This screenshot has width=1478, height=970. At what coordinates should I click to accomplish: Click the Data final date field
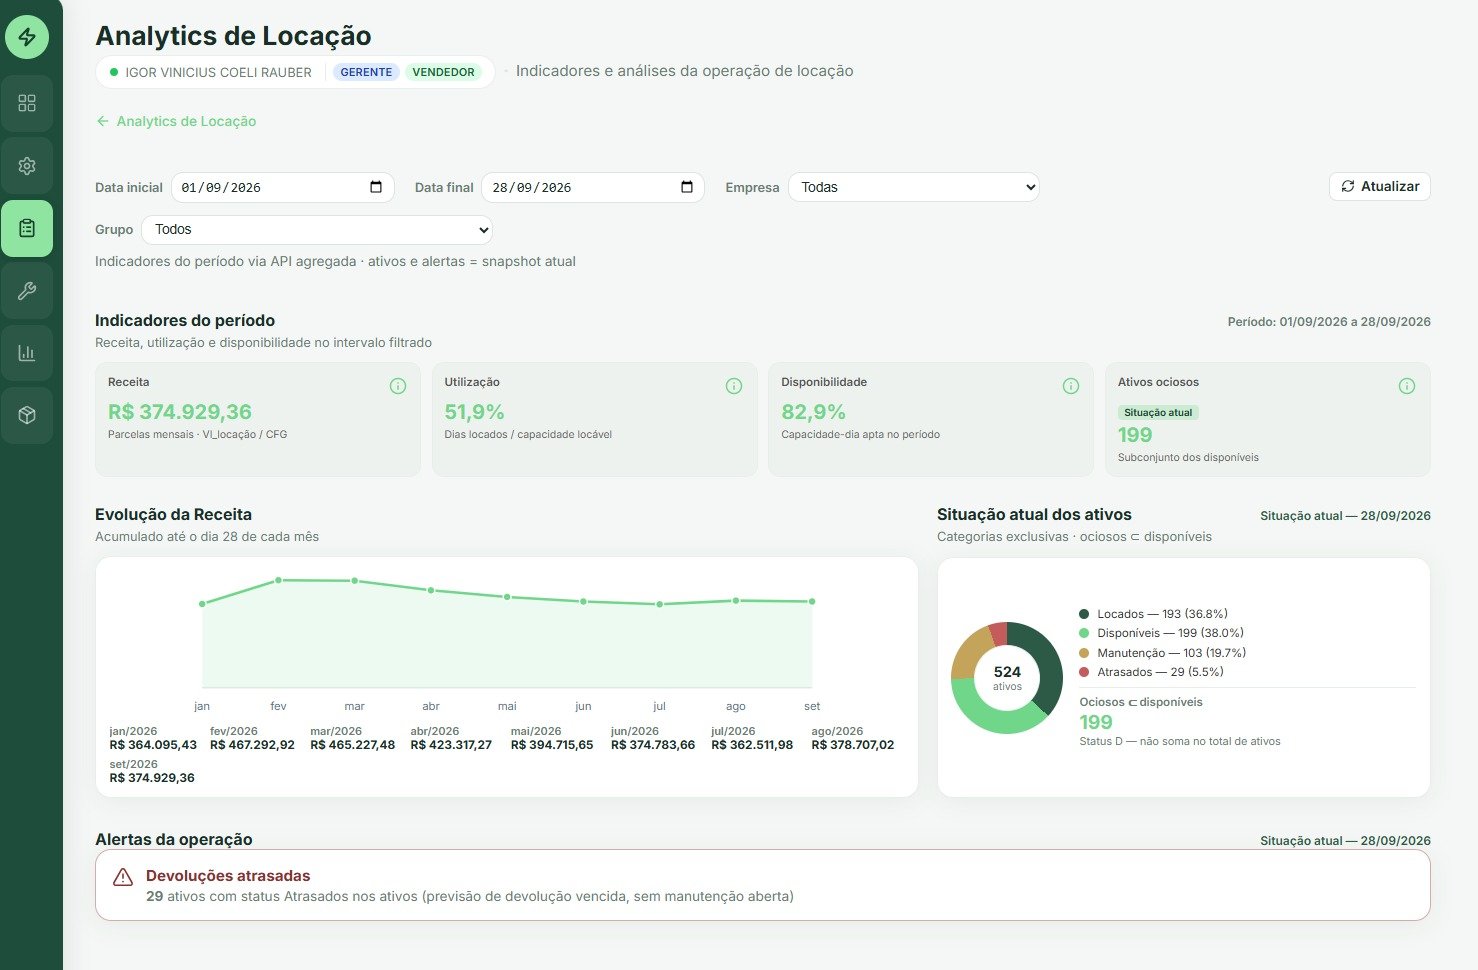click(593, 187)
